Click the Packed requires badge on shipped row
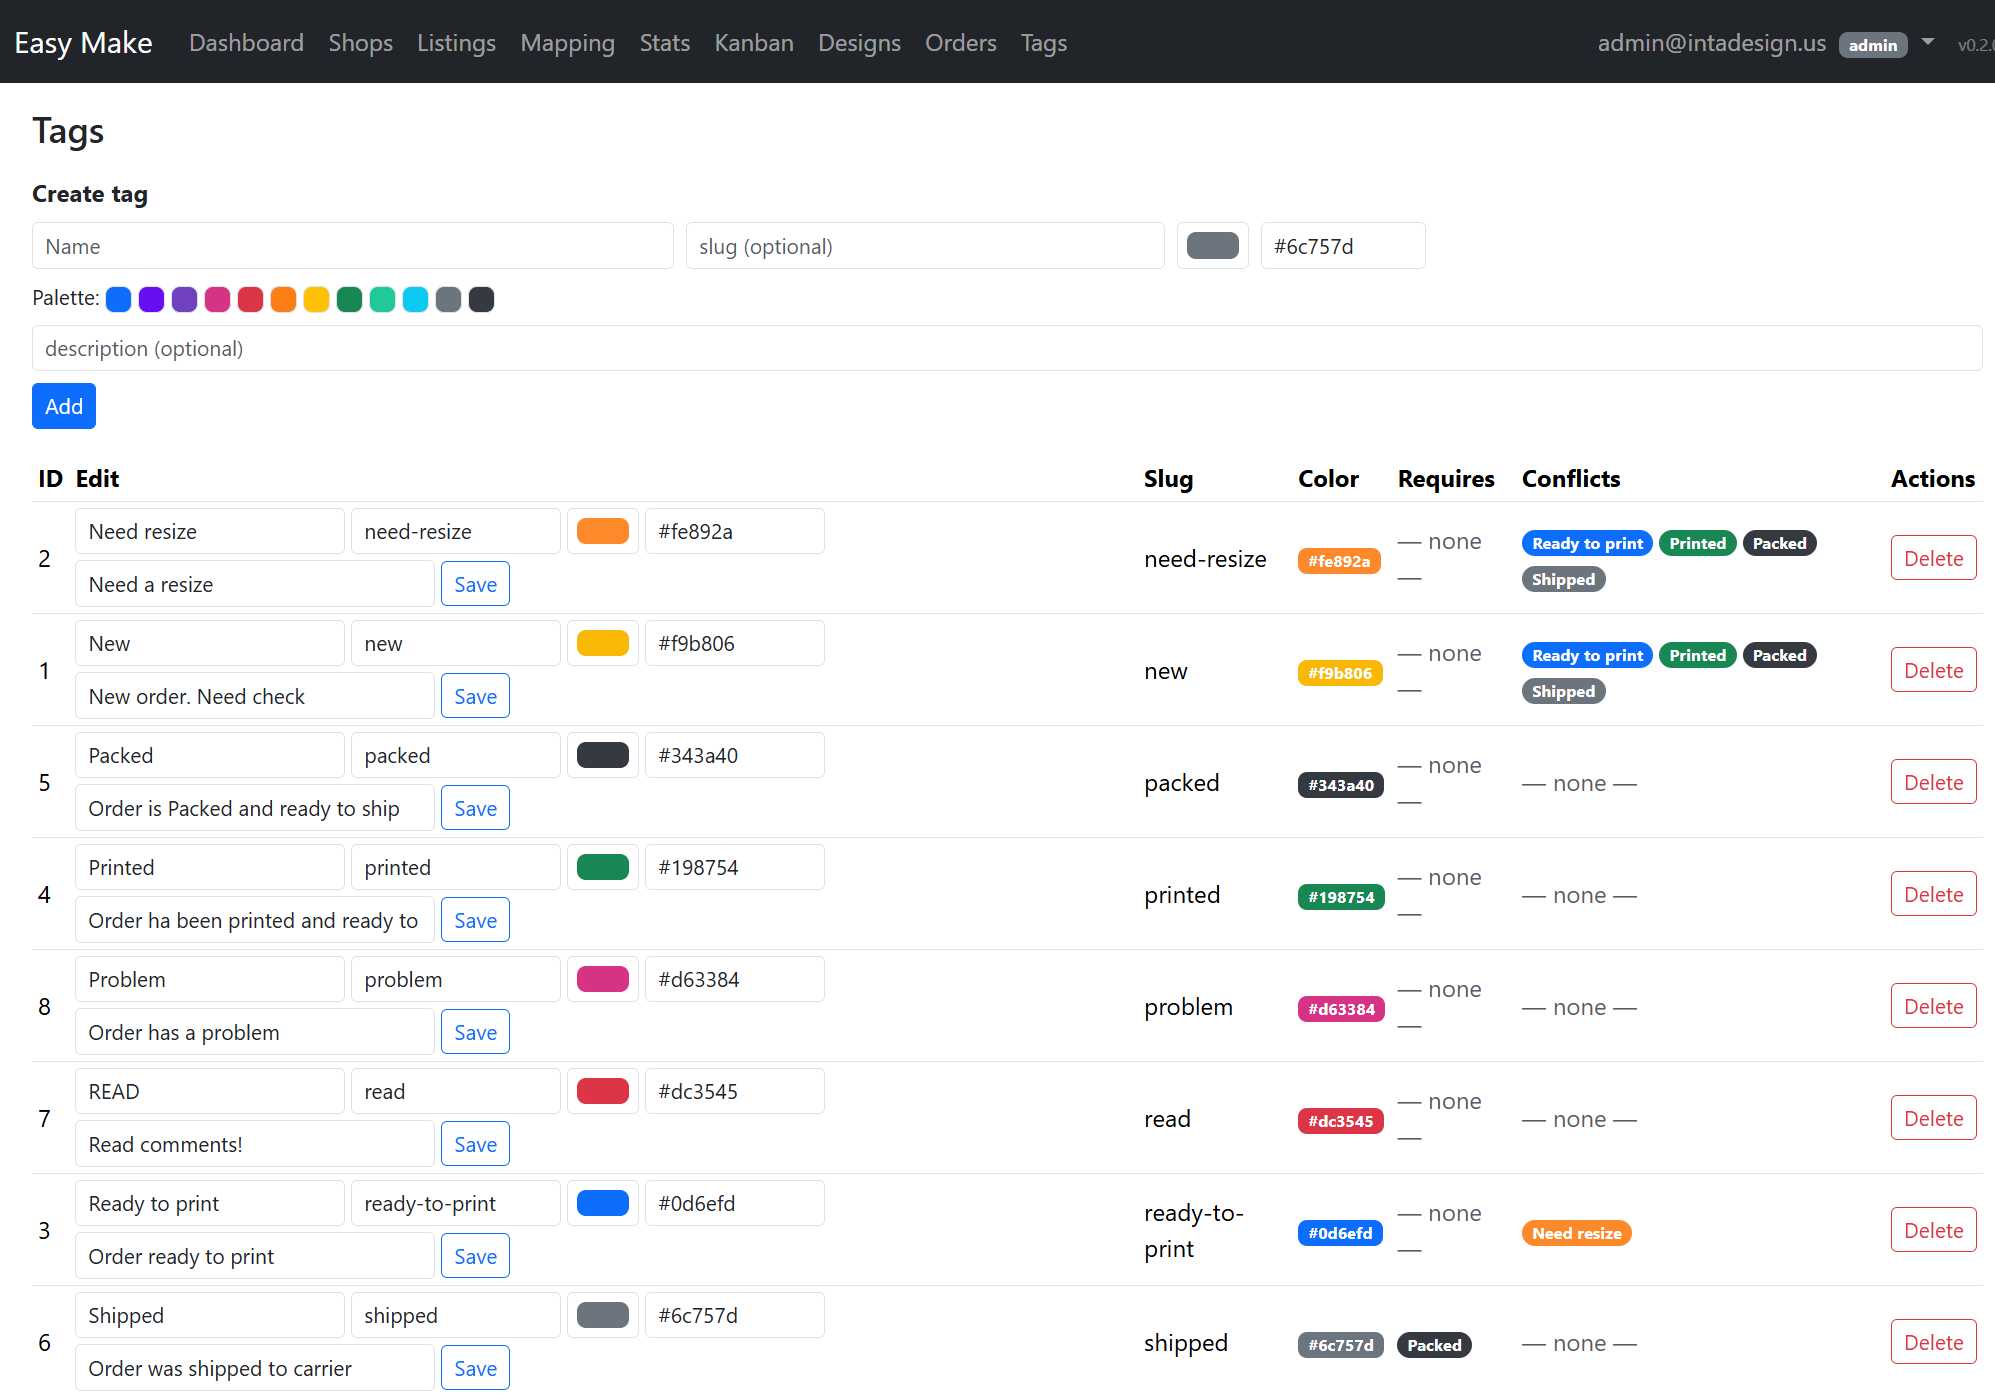 pos(1434,1345)
